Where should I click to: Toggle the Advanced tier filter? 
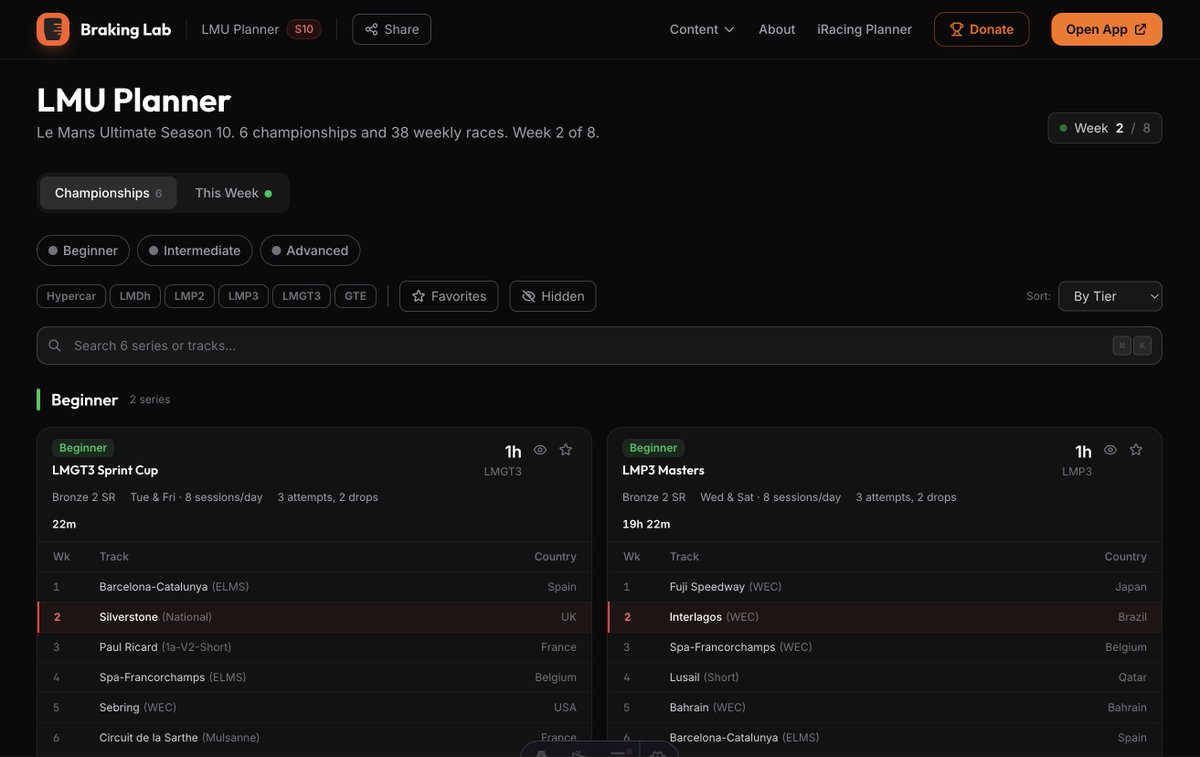310,250
